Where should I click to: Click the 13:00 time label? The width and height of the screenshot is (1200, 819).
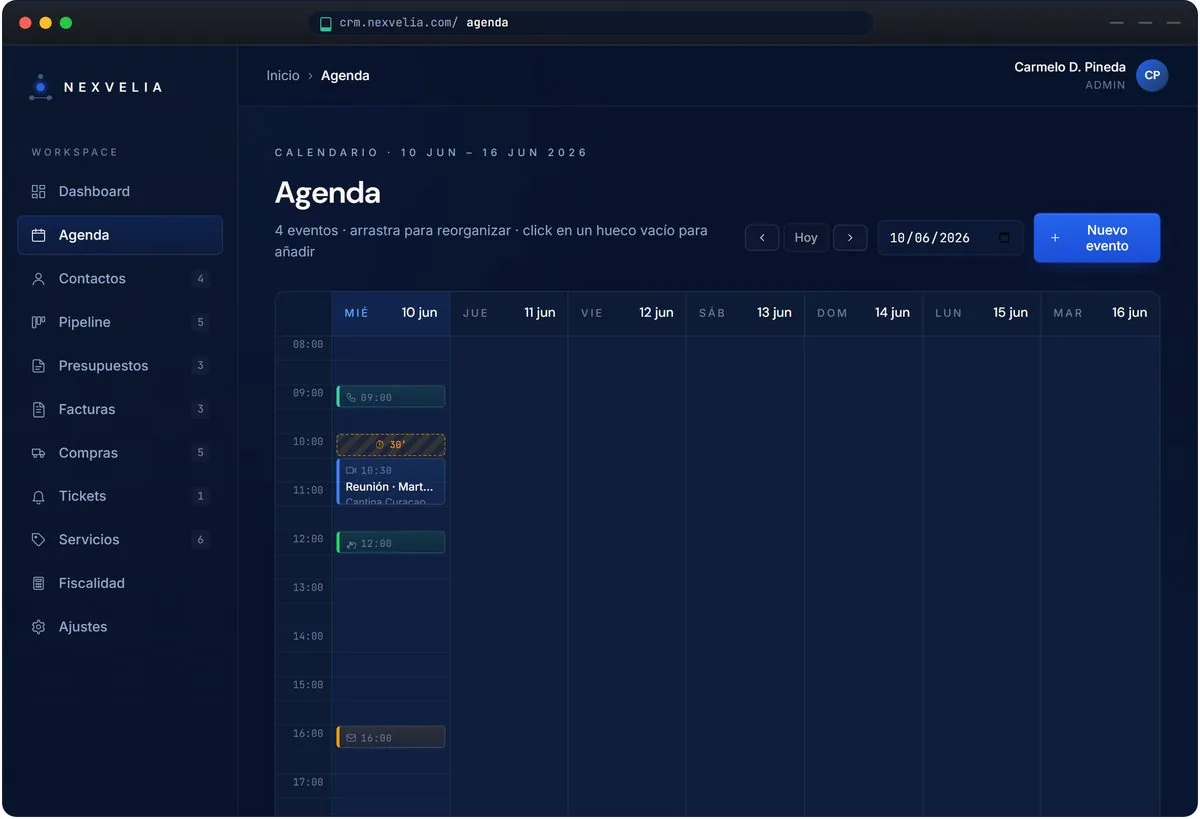[x=308, y=588]
